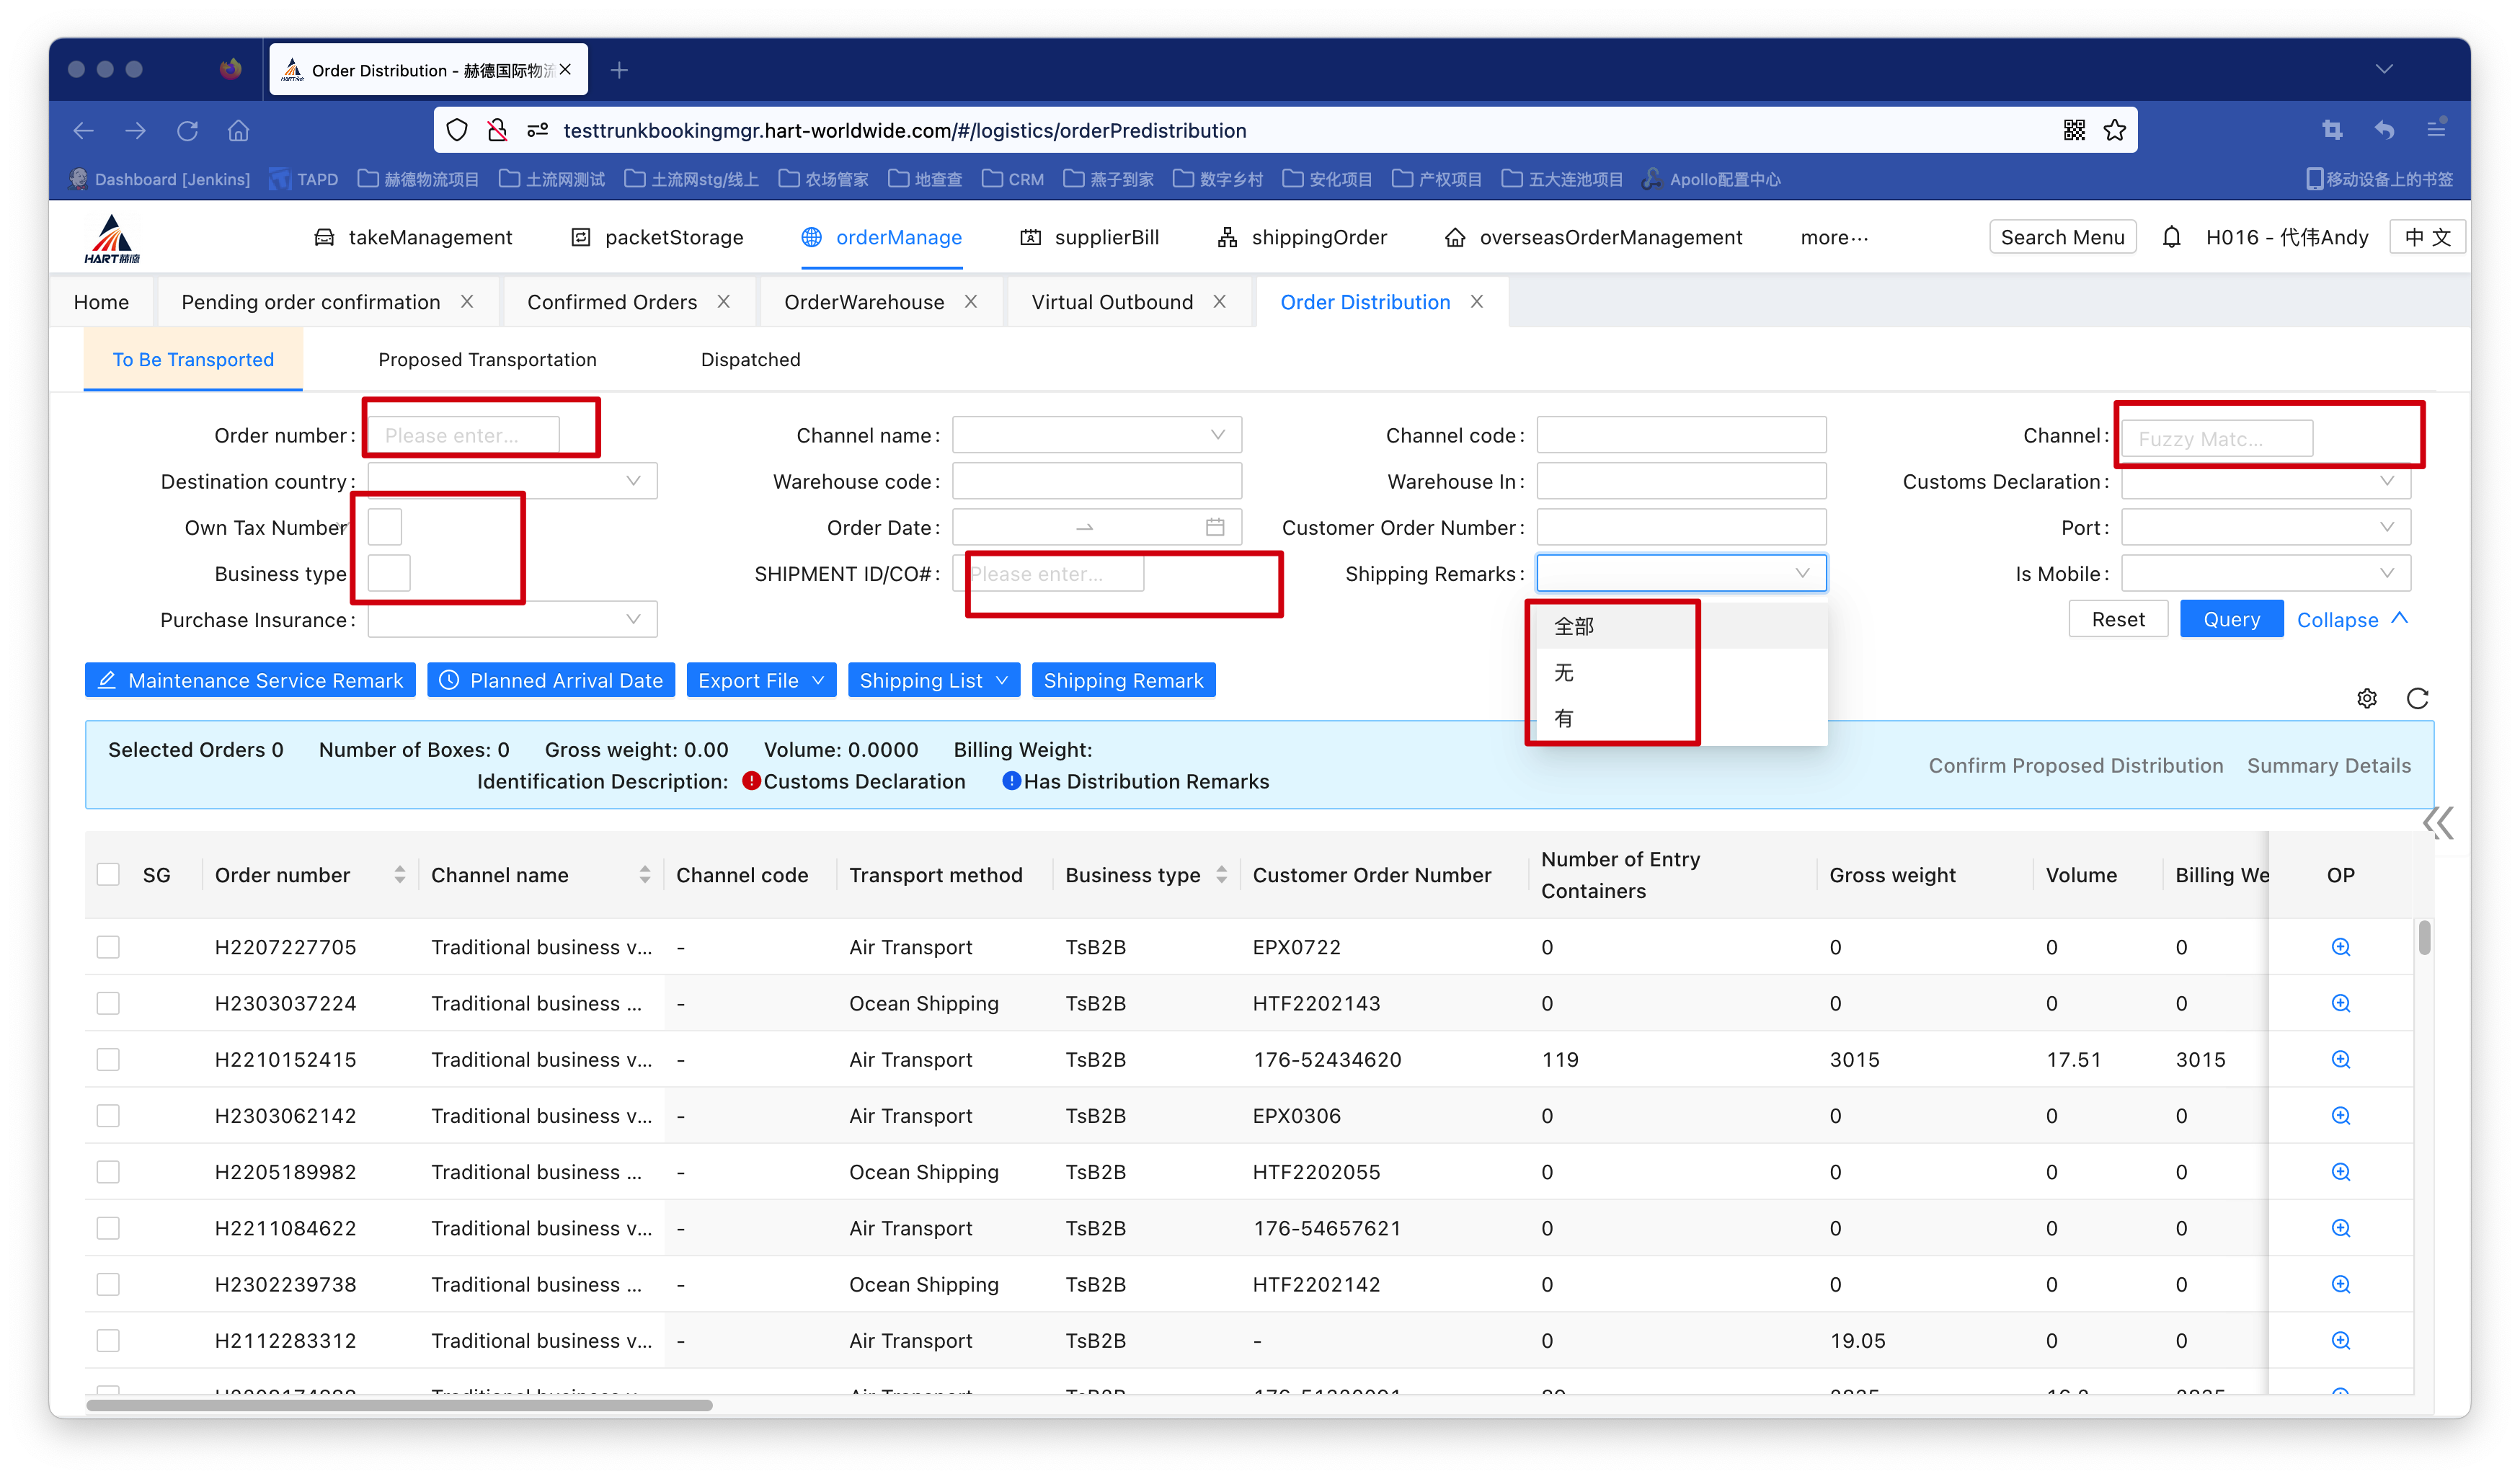Click the browser home icon

coord(238,130)
